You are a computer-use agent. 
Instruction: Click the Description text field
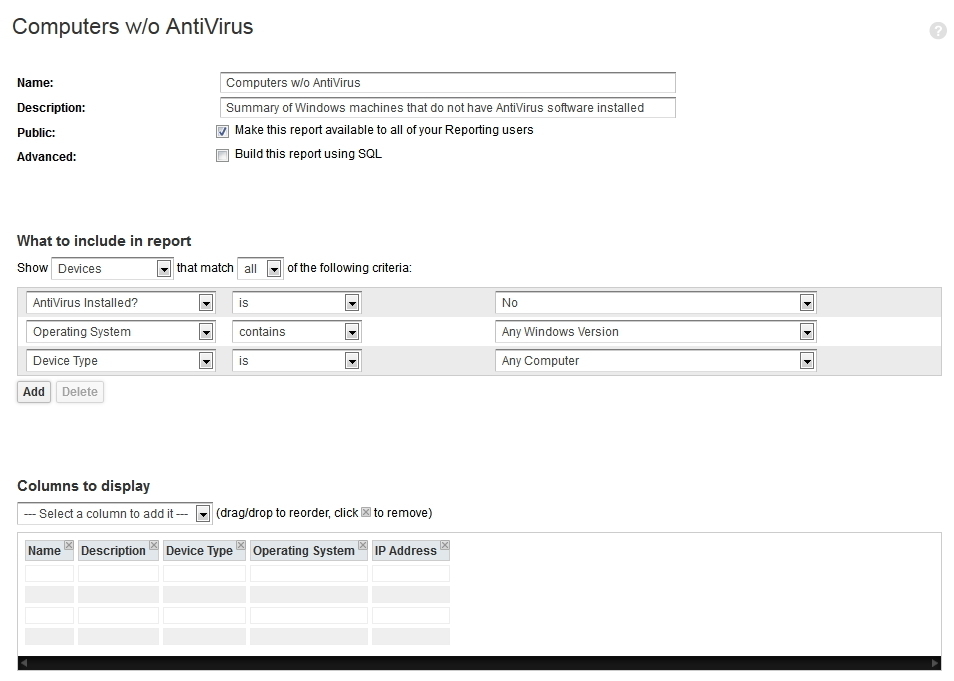(447, 107)
